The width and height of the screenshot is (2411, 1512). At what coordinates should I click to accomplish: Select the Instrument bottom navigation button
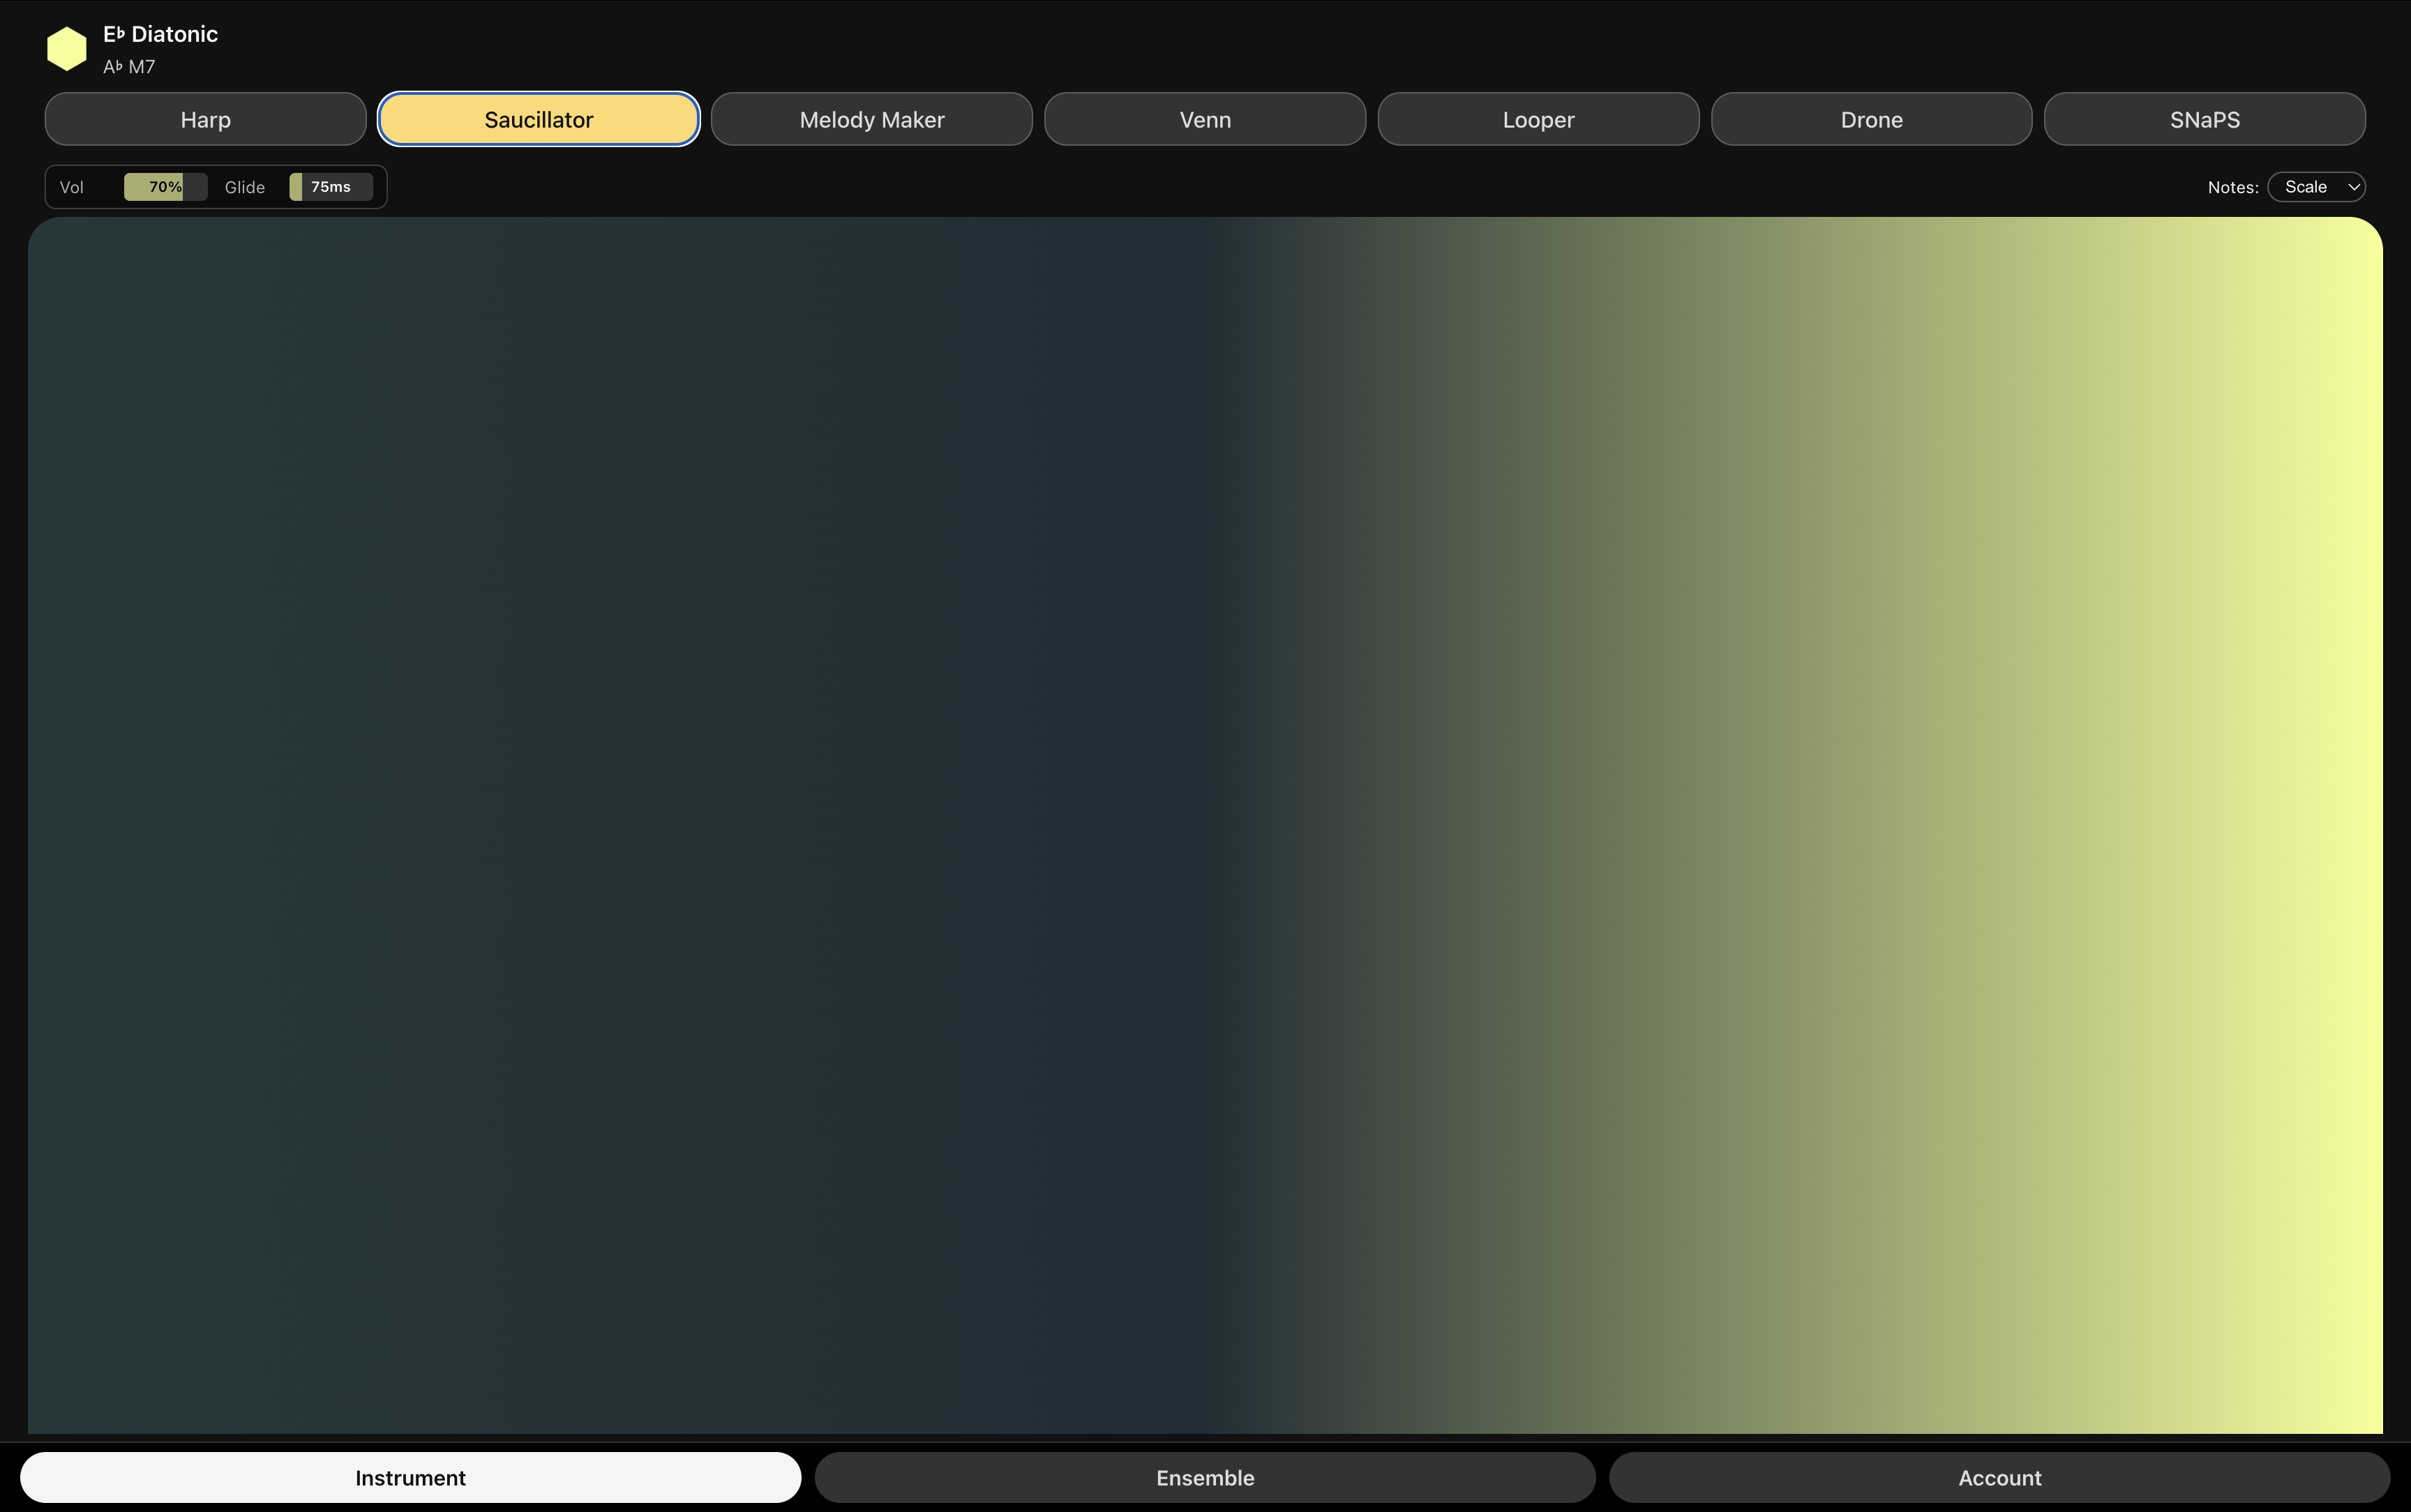coord(410,1477)
